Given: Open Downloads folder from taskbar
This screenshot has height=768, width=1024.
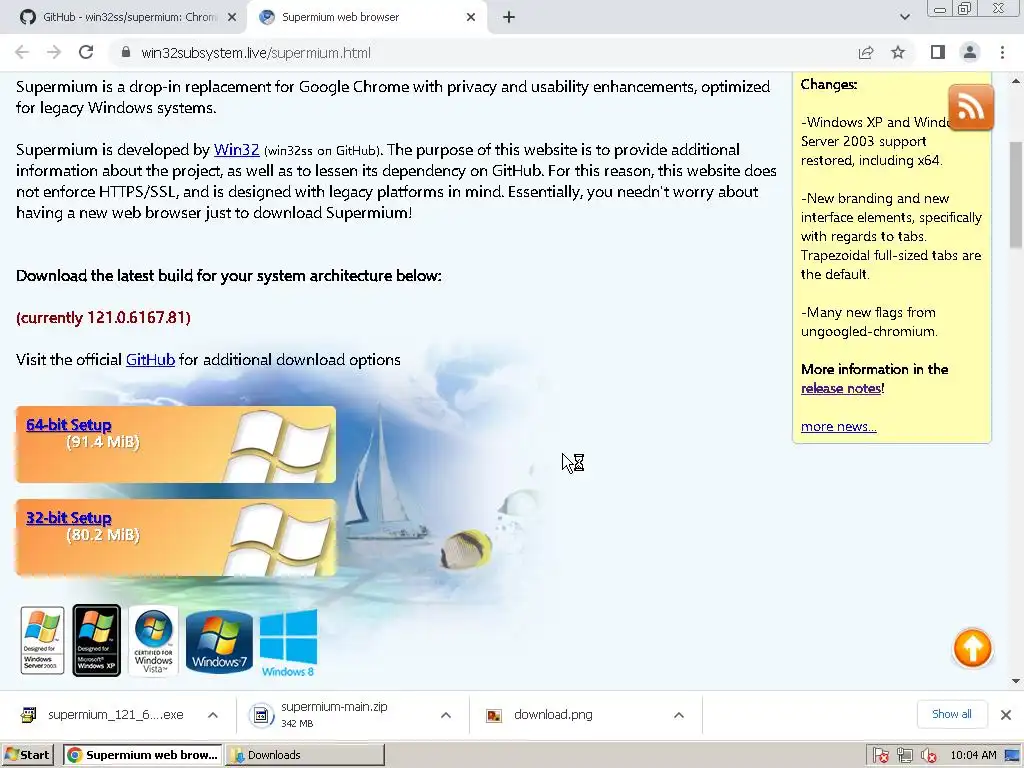Looking at the screenshot, I should click(305, 755).
